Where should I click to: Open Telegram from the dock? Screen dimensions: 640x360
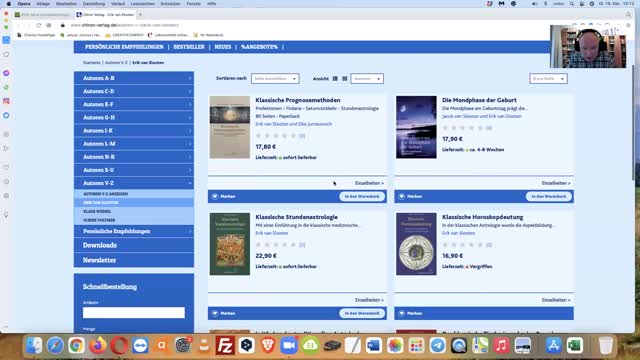point(438,345)
